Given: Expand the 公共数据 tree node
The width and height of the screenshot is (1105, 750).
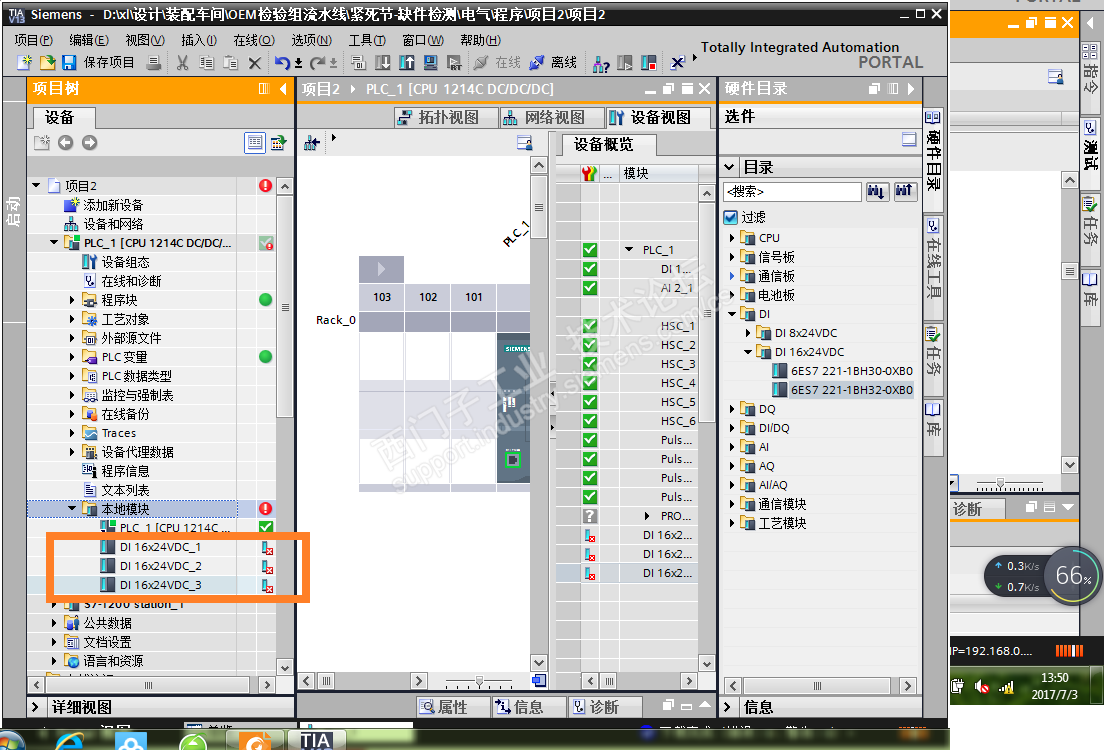Looking at the screenshot, I should (x=54, y=622).
